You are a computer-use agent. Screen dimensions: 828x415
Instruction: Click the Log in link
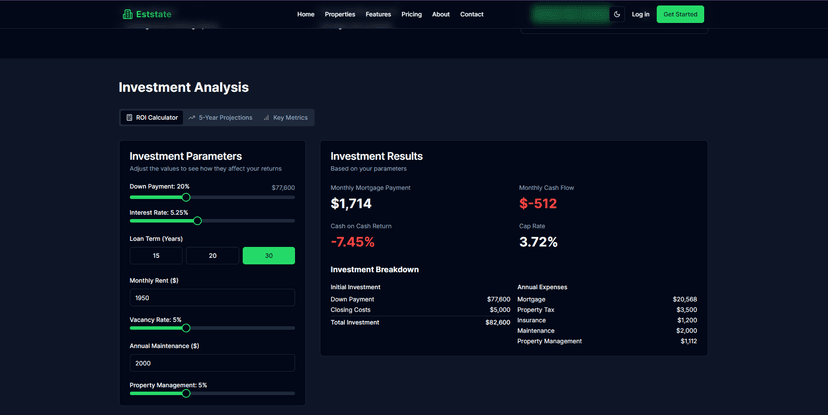tap(640, 14)
